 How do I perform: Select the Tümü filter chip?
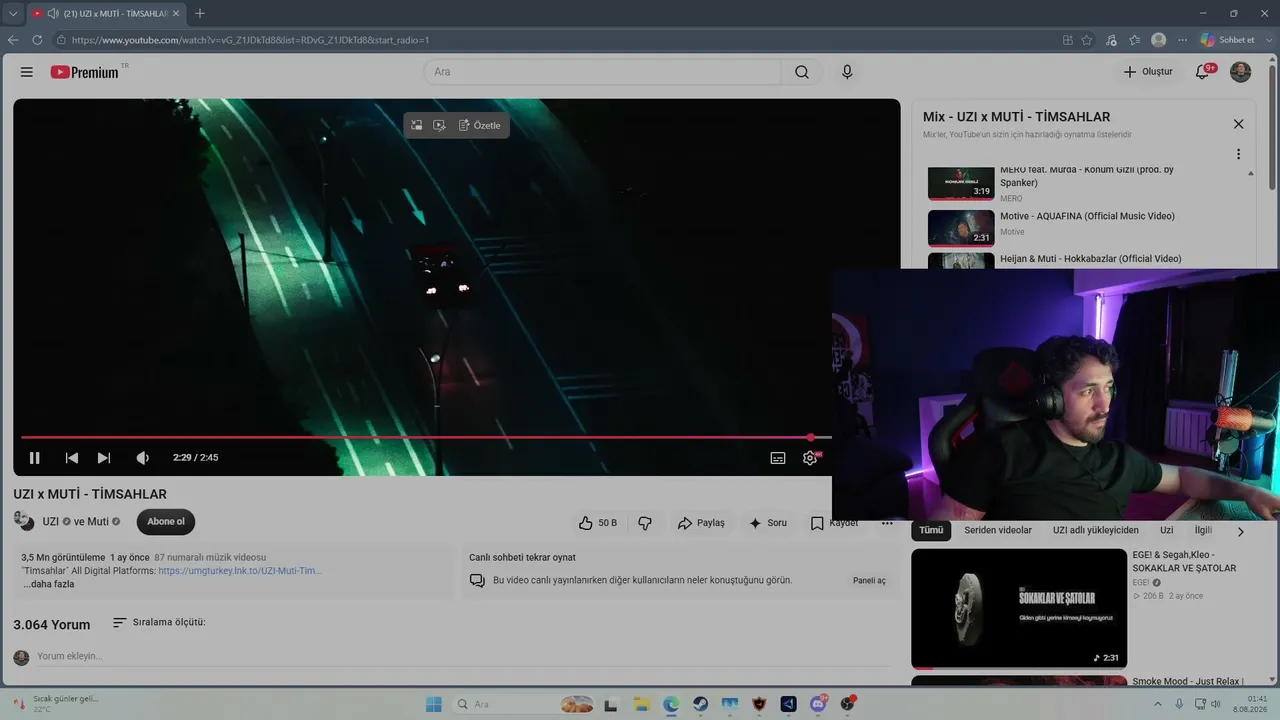click(931, 530)
